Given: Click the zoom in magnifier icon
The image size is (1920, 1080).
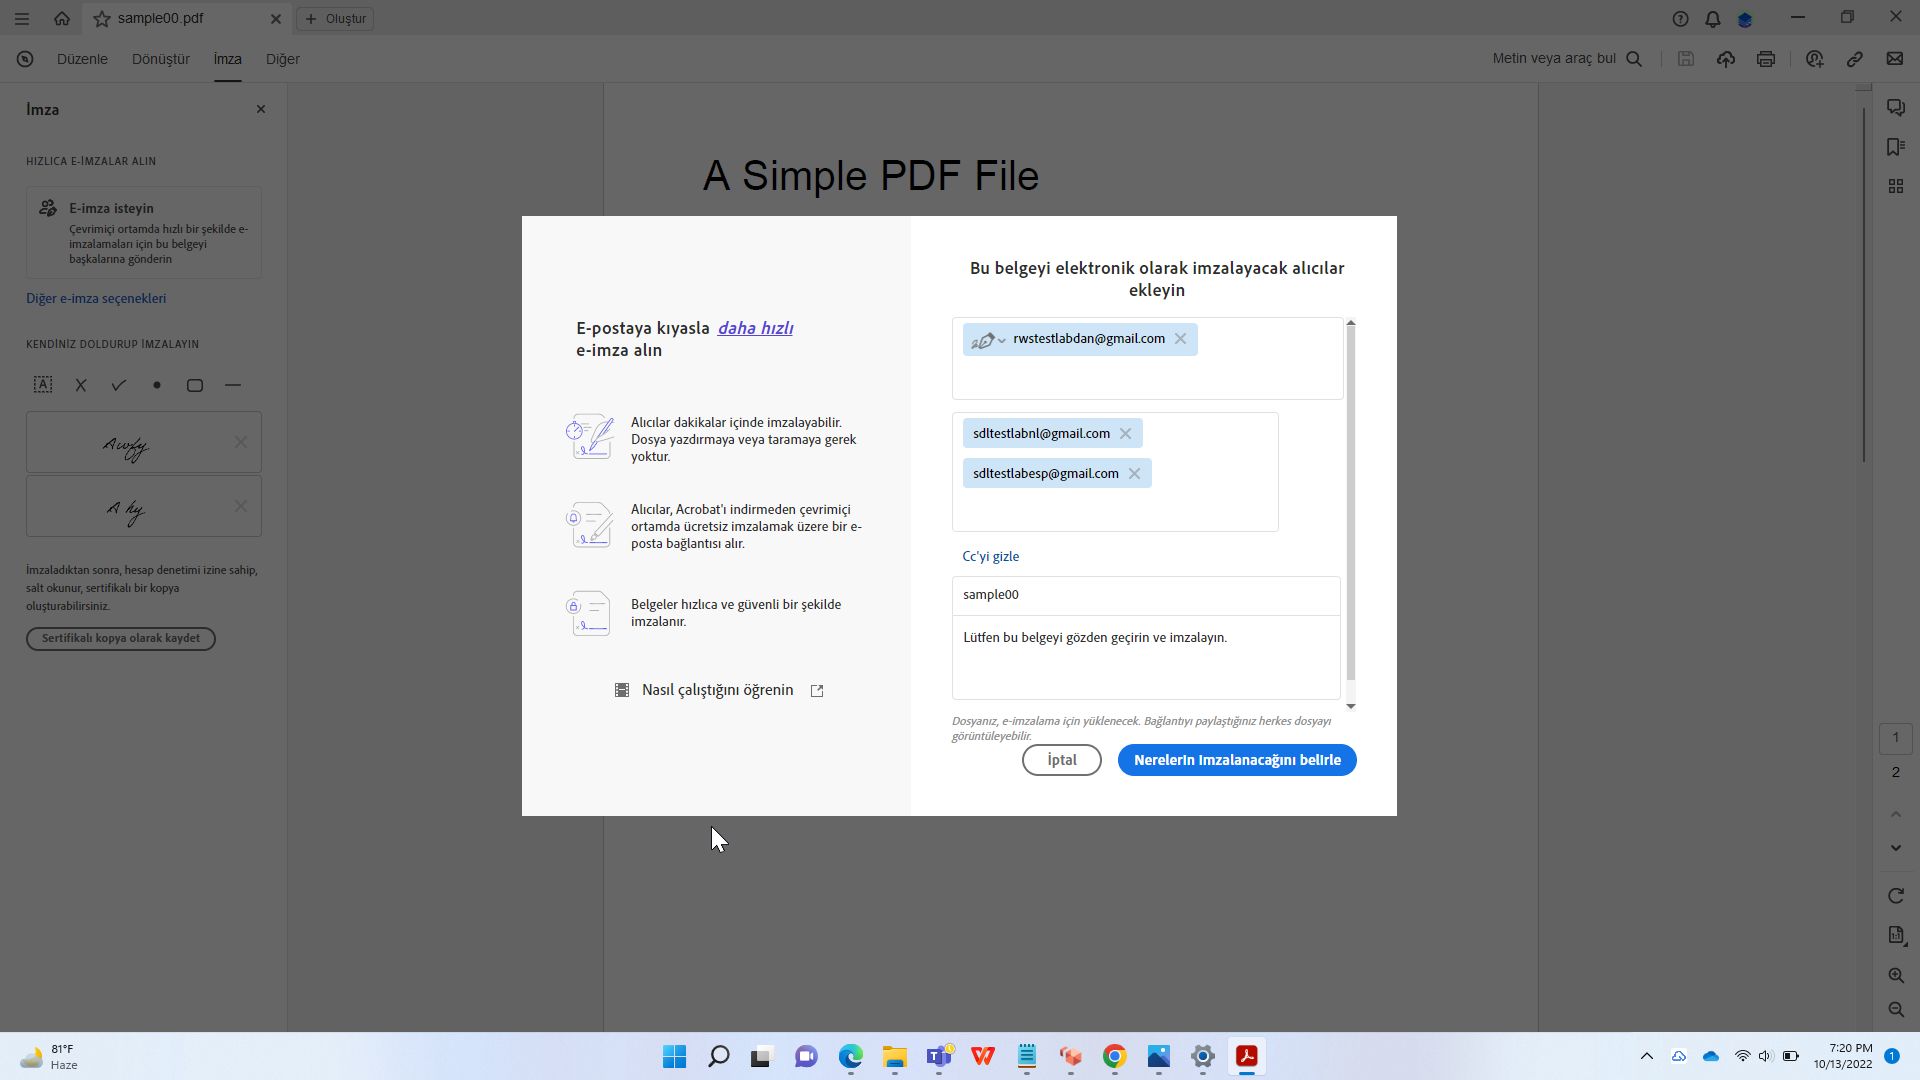Looking at the screenshot, I should [x=1896, y=975].
